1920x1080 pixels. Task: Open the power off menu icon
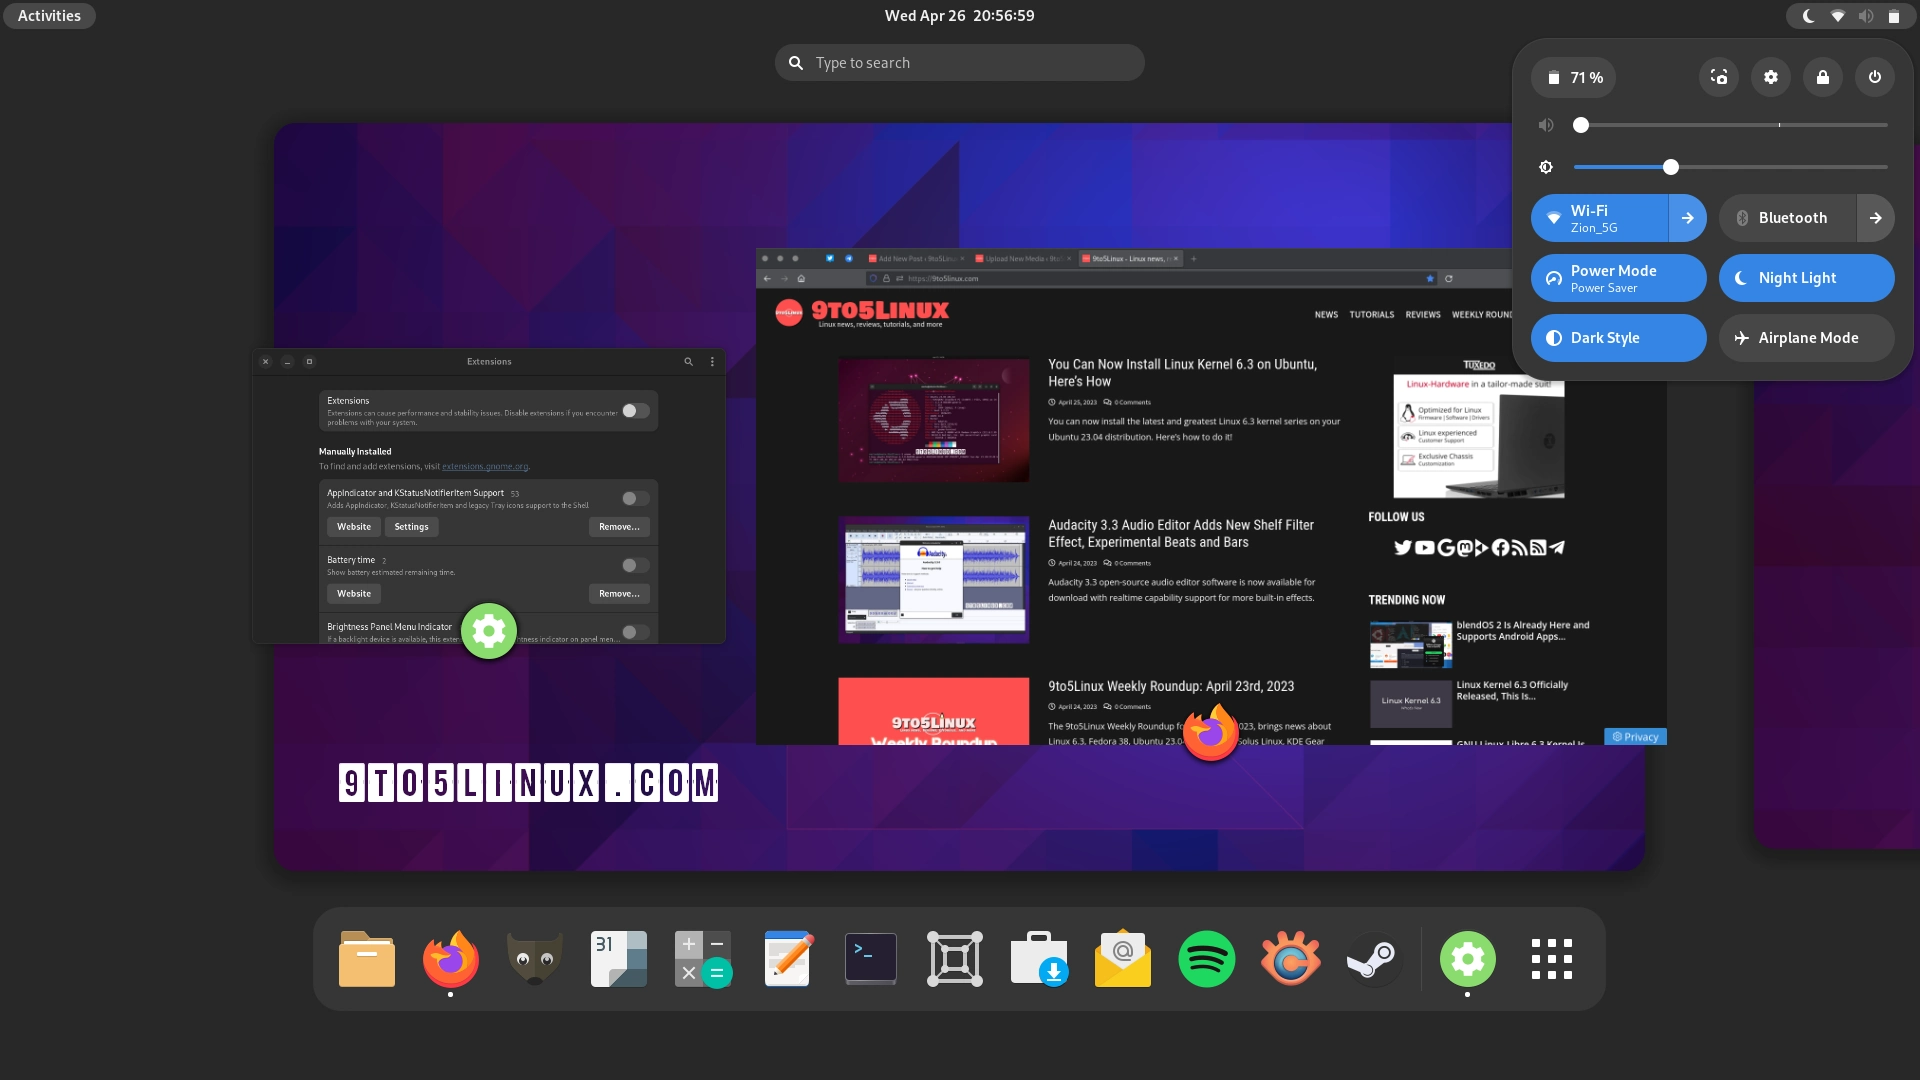pyautogui.click(x=1875, y=77)
